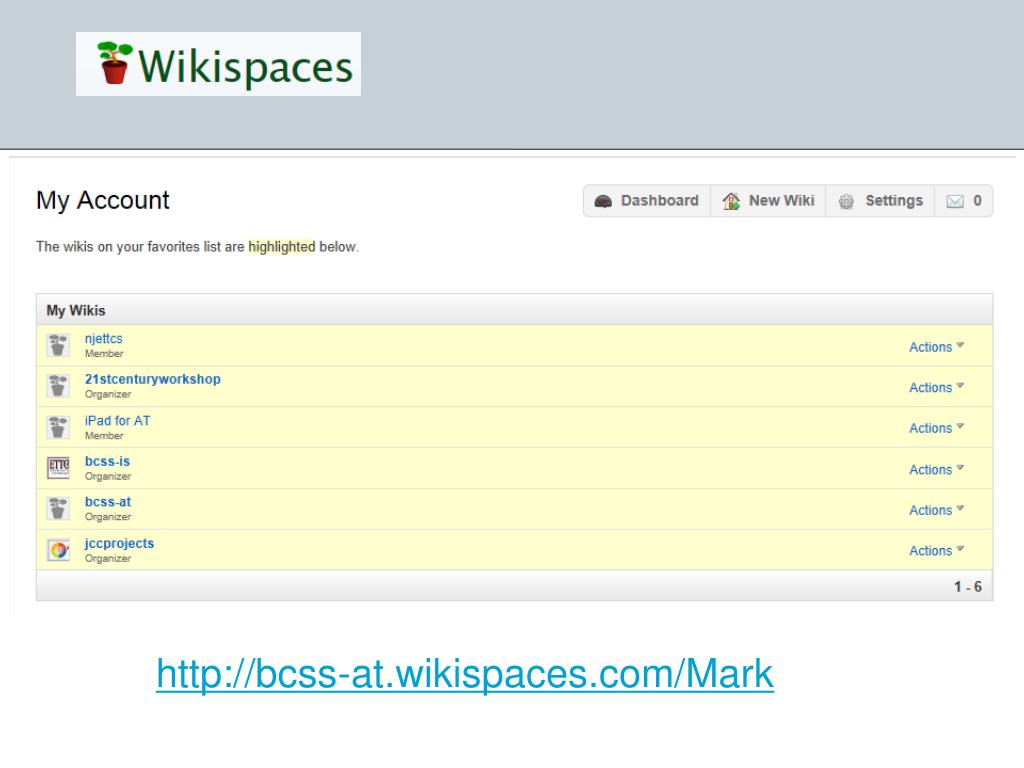Open the iPad for AT wiki
1024x768 pixels.
(x=118, y=421)
